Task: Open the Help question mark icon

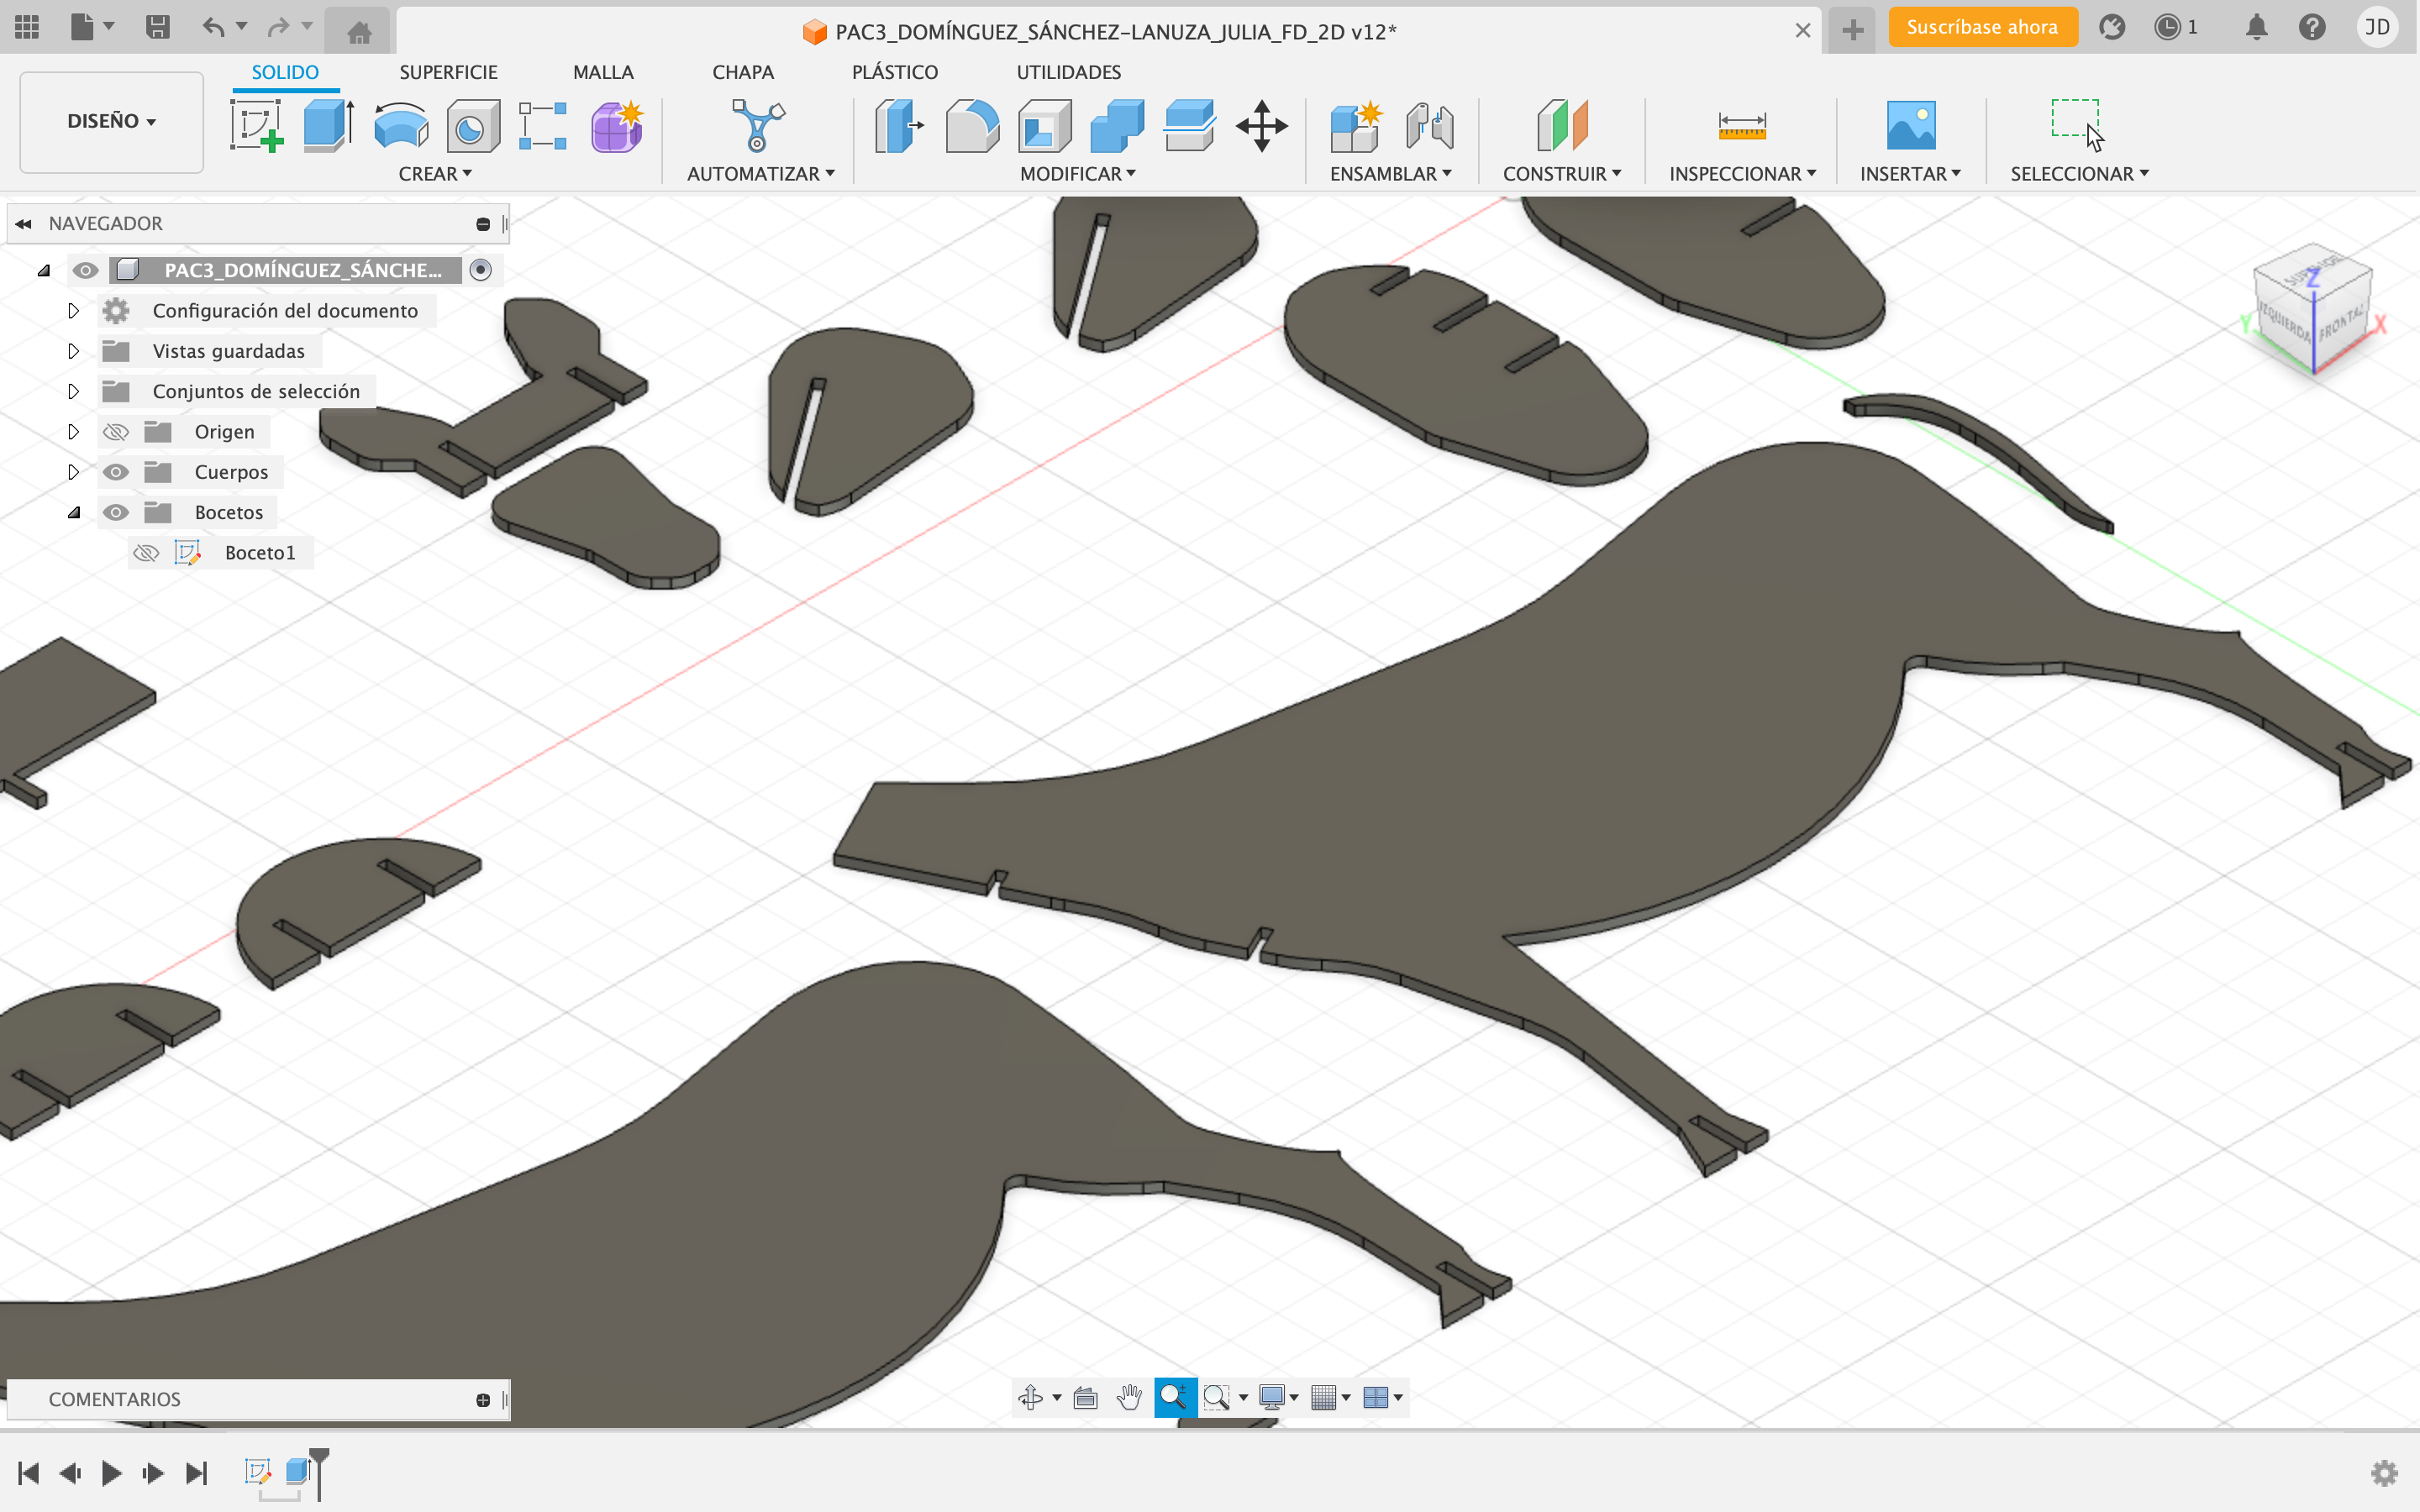Action: pos(2311,27)
